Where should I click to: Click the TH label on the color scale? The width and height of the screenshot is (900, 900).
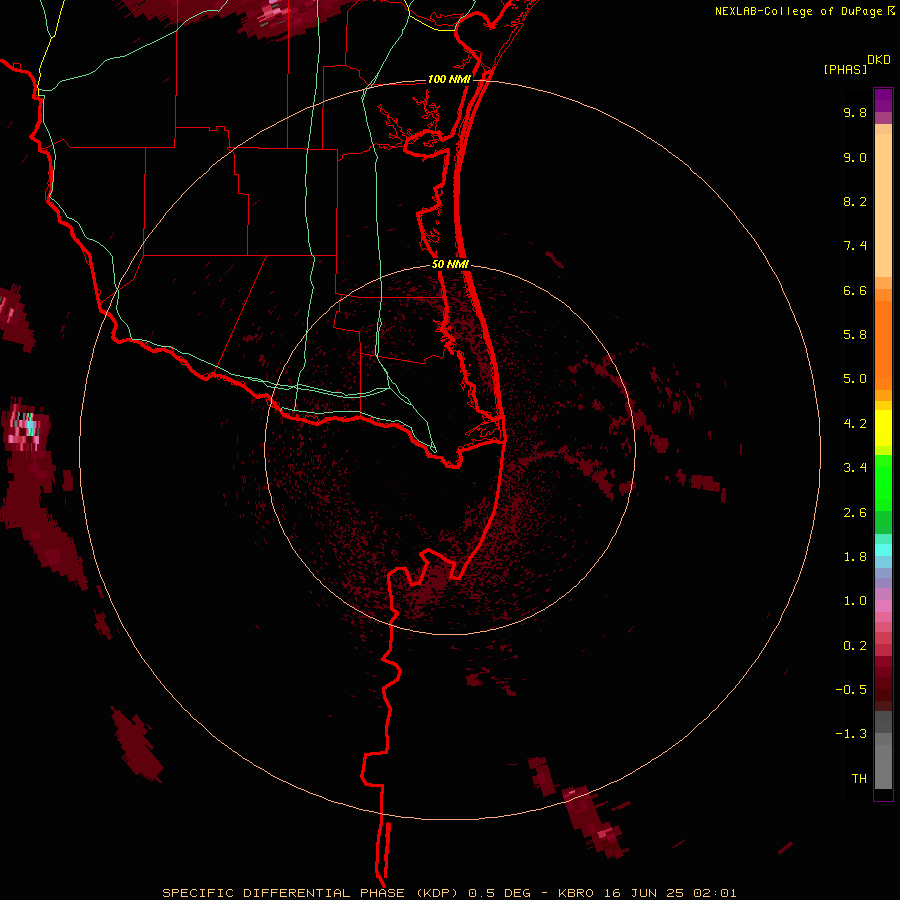(859, 779)
